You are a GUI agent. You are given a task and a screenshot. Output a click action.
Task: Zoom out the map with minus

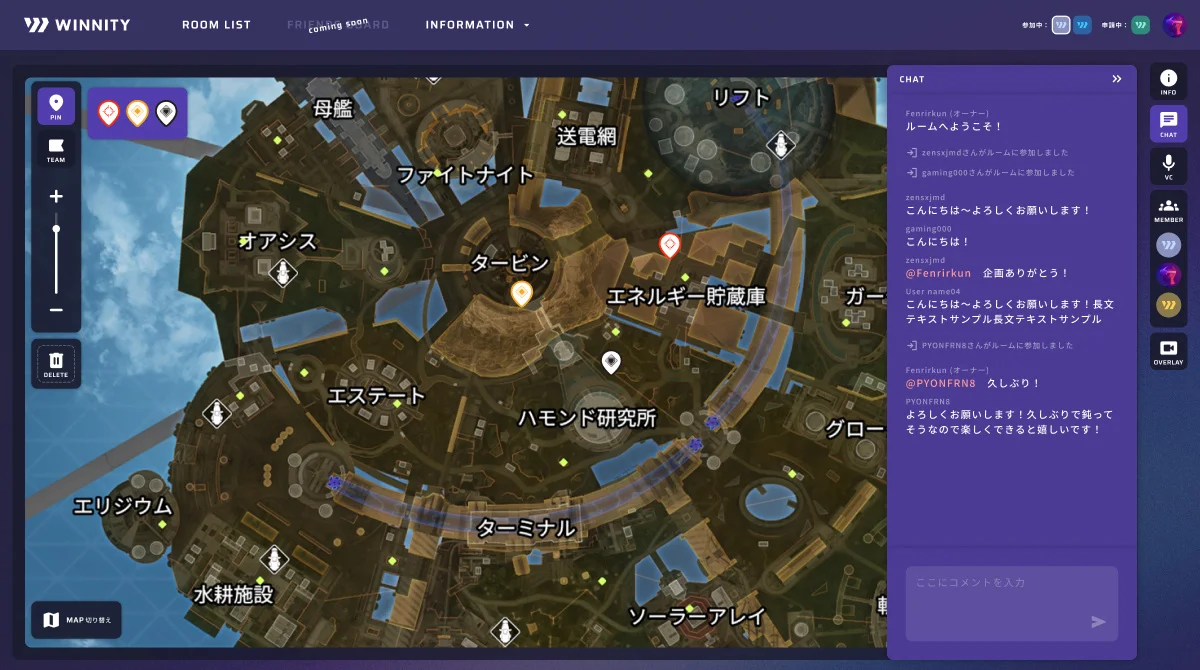[56, 310]
